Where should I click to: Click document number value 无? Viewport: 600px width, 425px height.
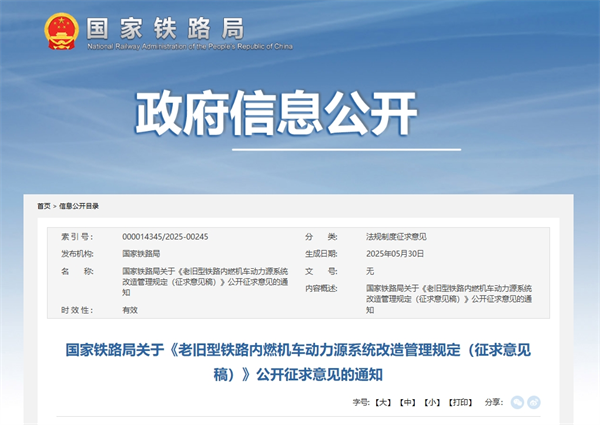[x=370, y=271]
